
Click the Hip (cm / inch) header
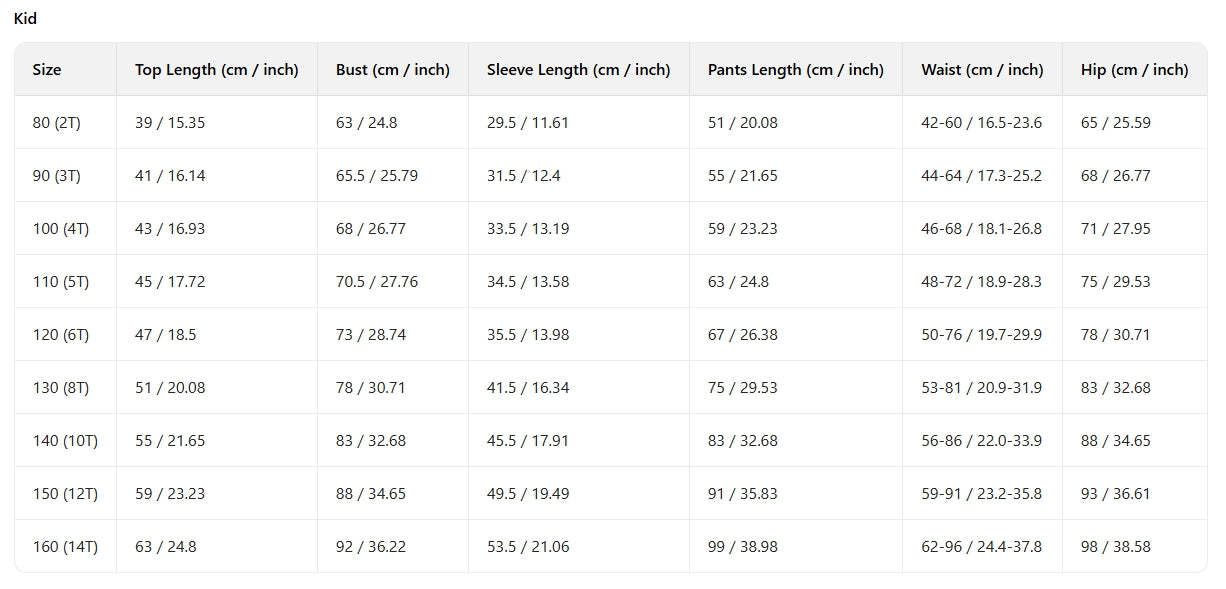pos(1134,70)
